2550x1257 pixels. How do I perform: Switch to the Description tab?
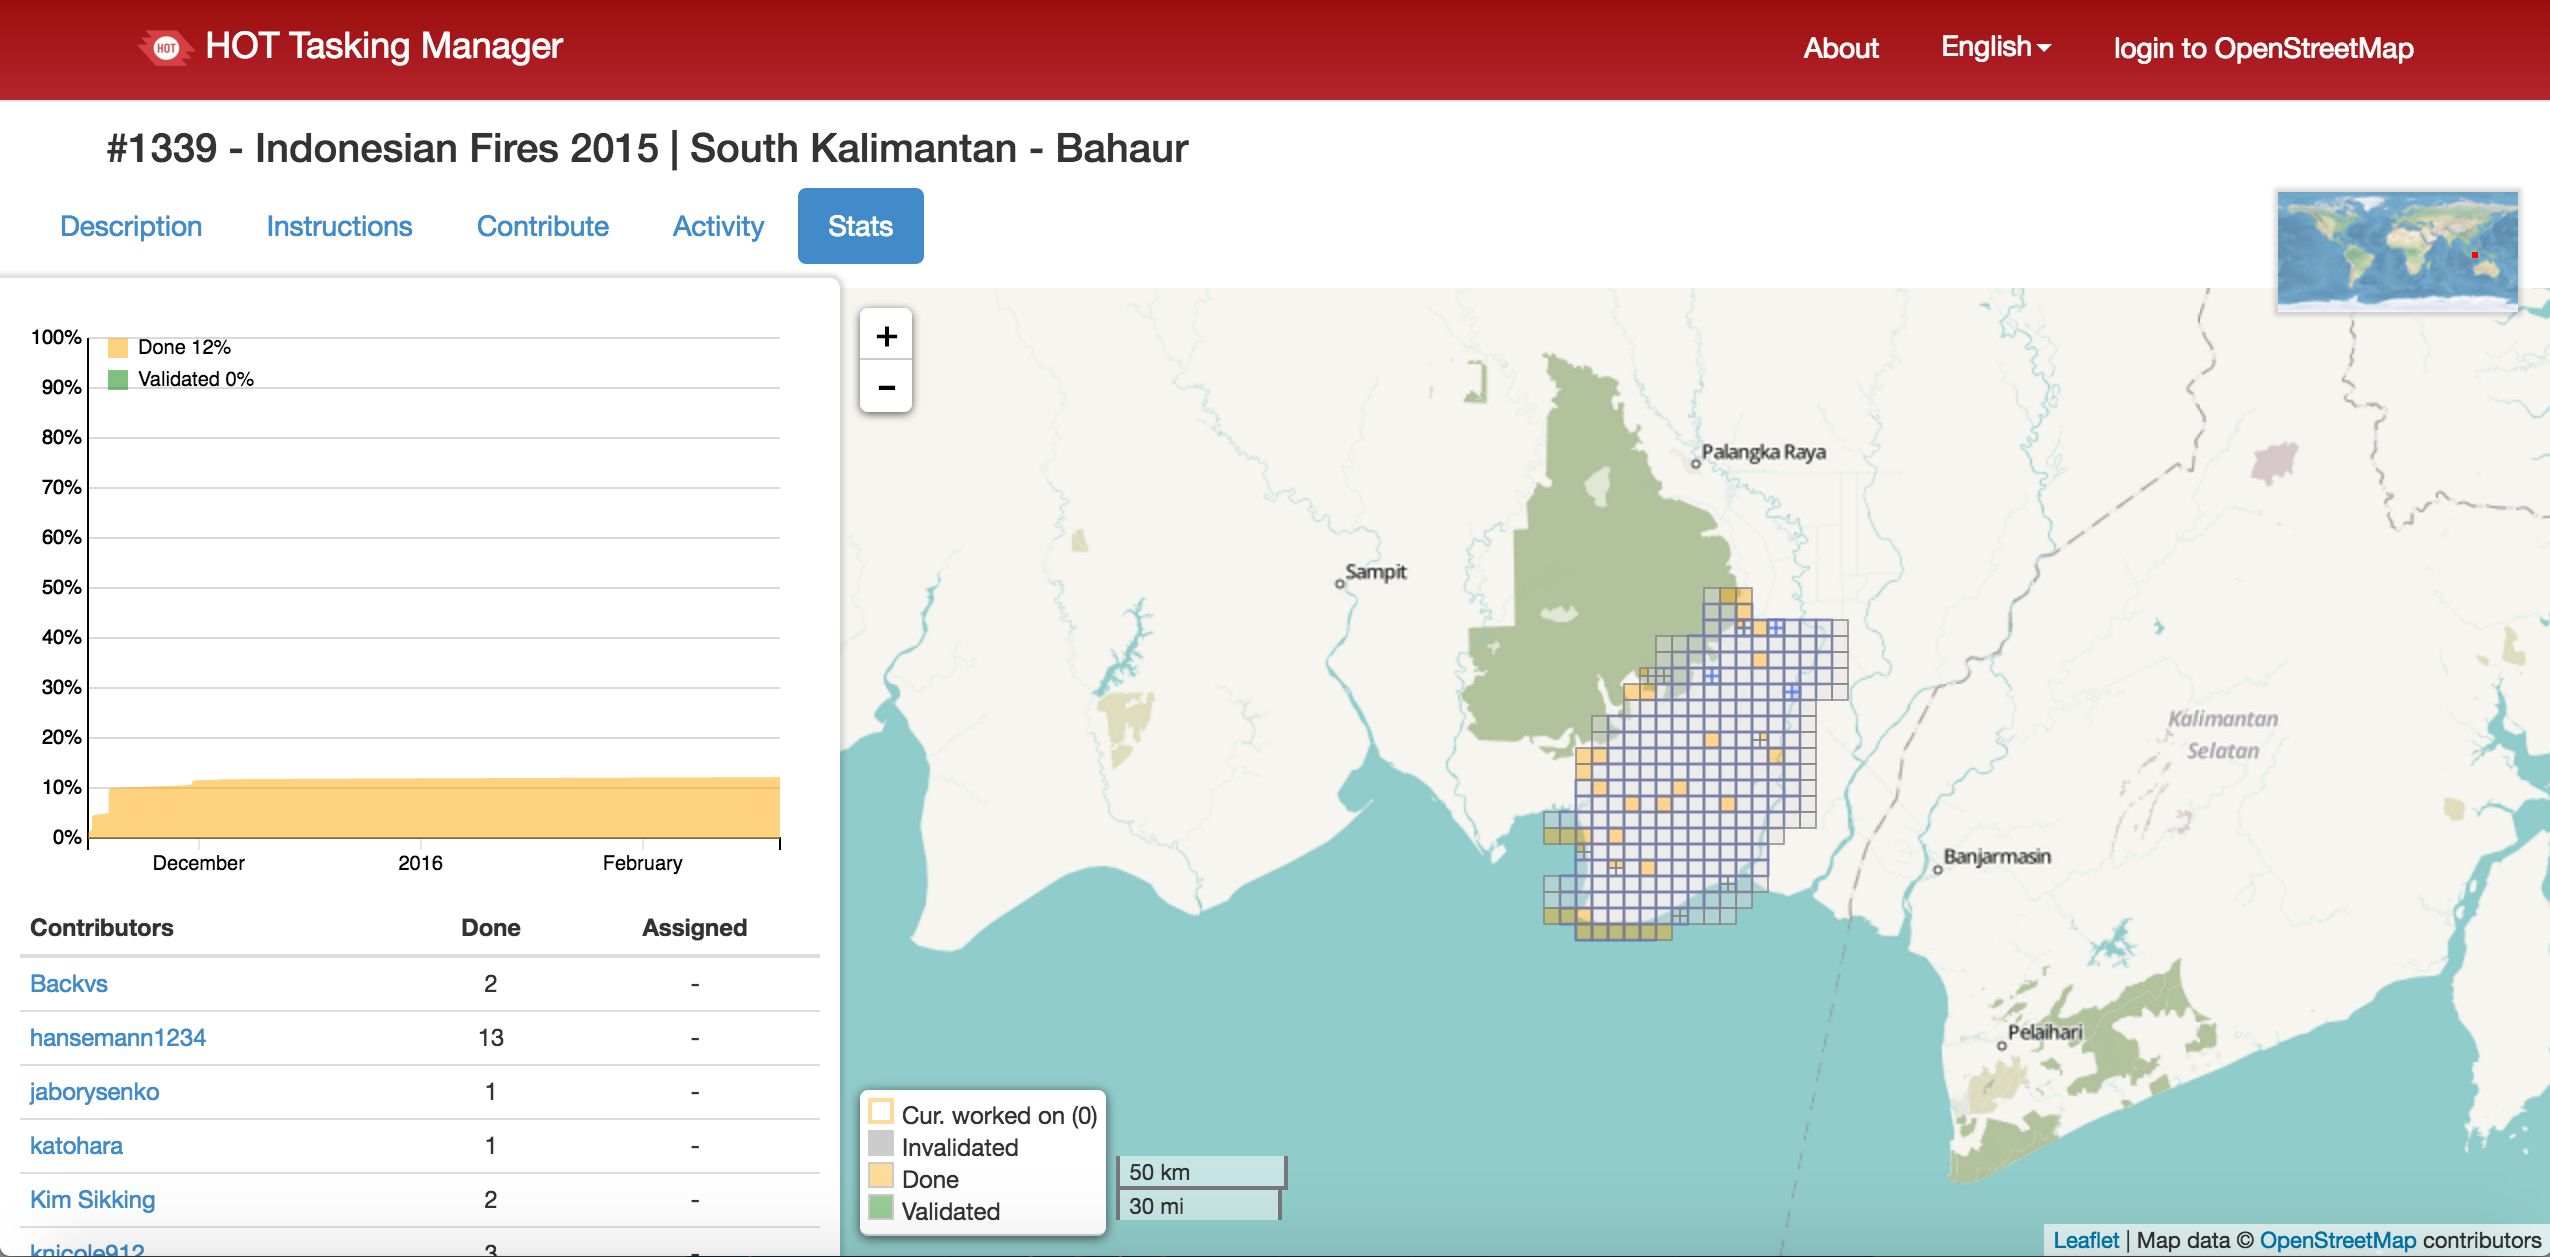pyautogui.click(x=131, y=226)
